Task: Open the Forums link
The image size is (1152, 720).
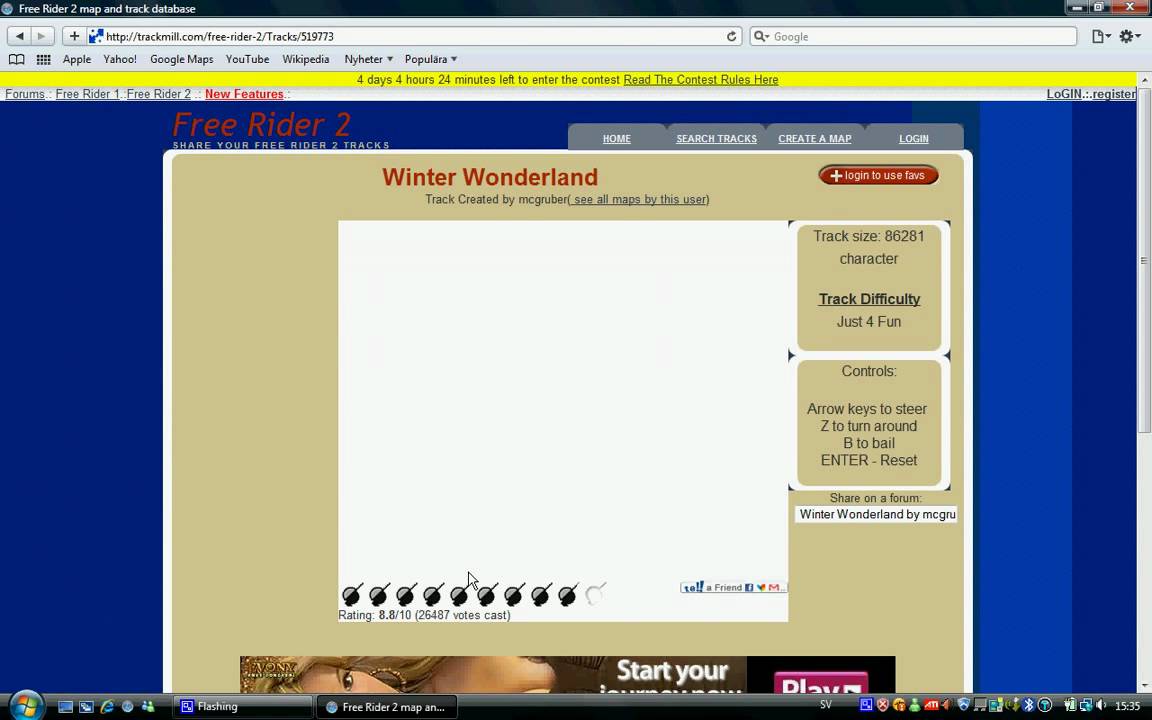Action: click(24, 94)
